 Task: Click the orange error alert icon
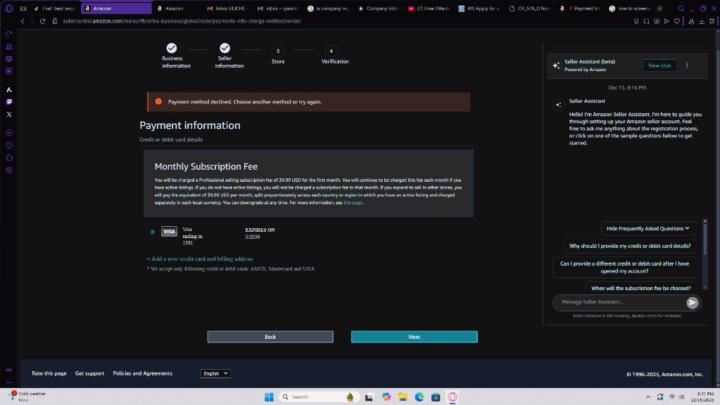coord(158,101)
